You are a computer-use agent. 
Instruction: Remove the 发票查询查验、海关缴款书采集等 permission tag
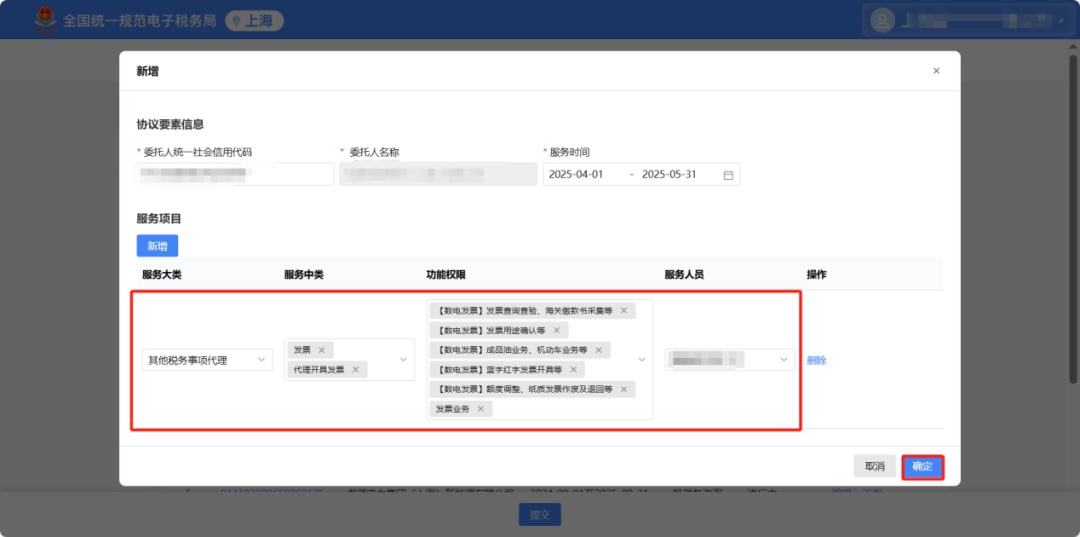pyautogui.click(x=623, y=310)
